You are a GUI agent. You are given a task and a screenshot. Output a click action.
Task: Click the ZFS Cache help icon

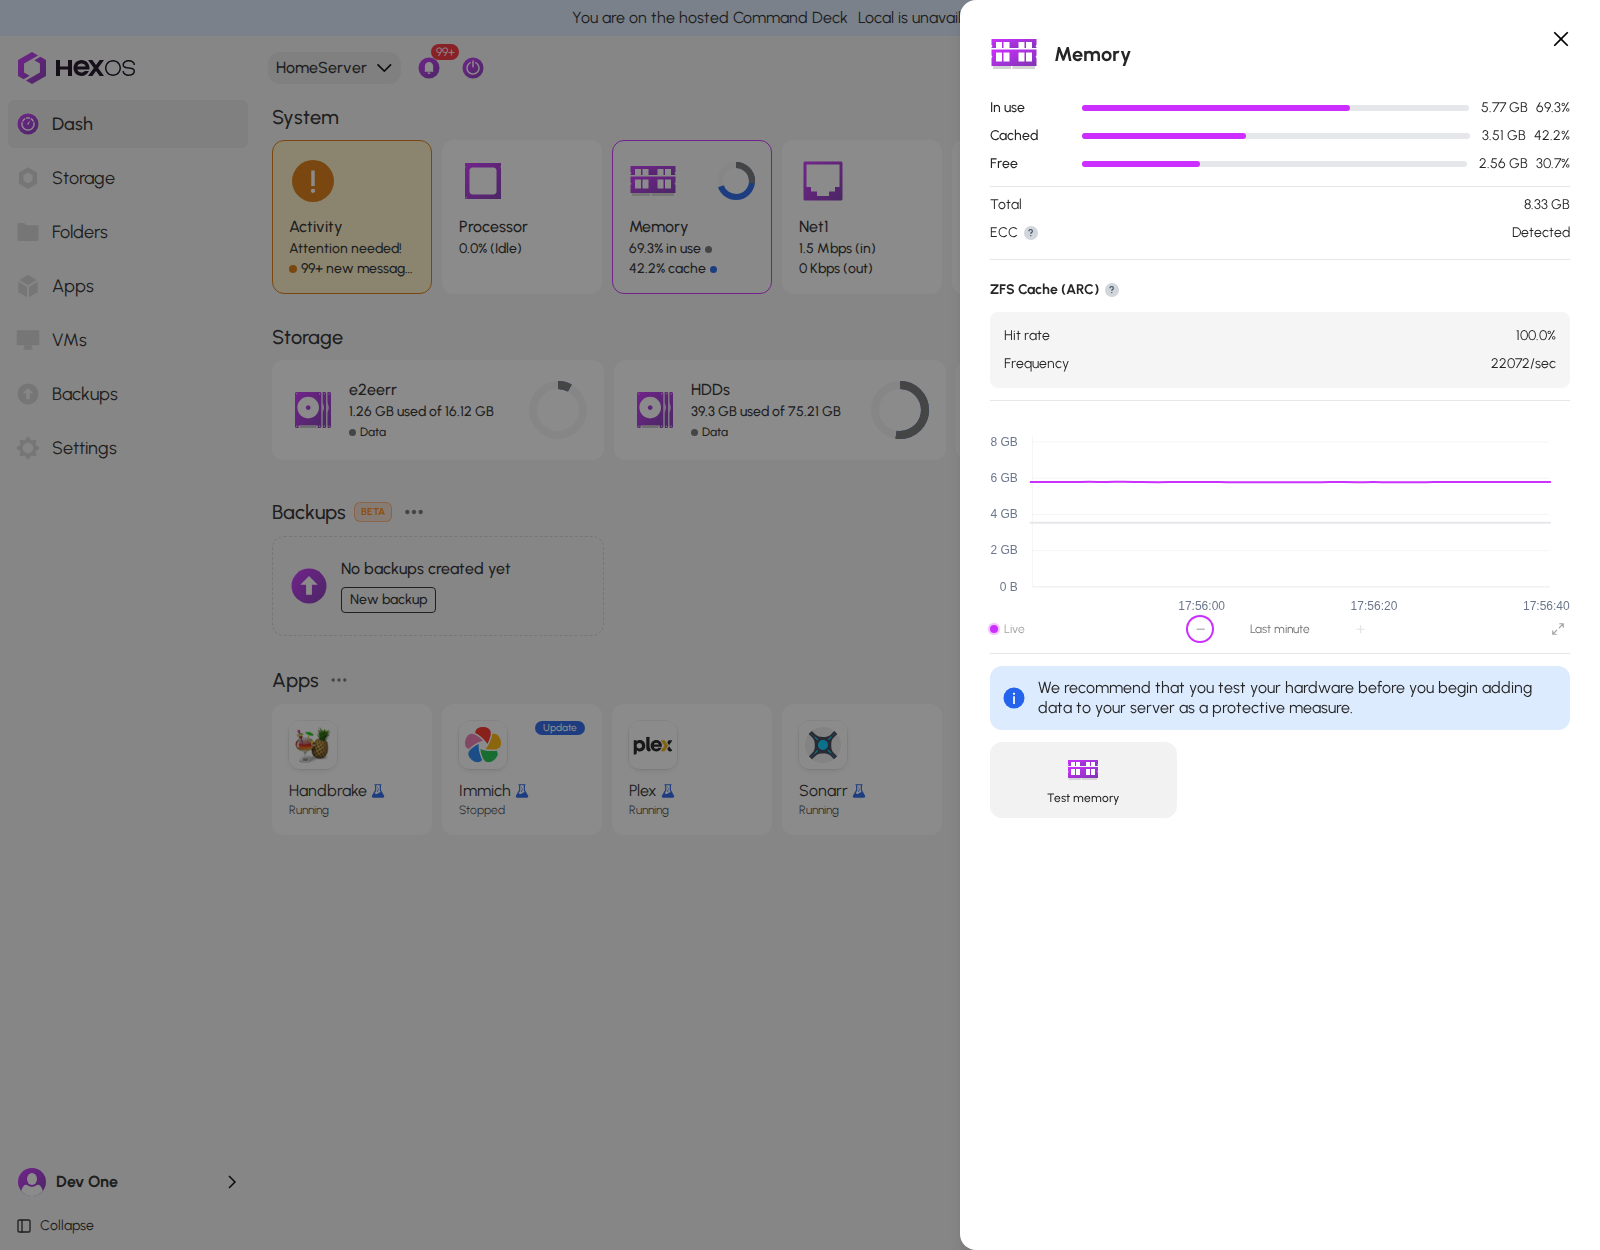click(x=1112, y=290)
